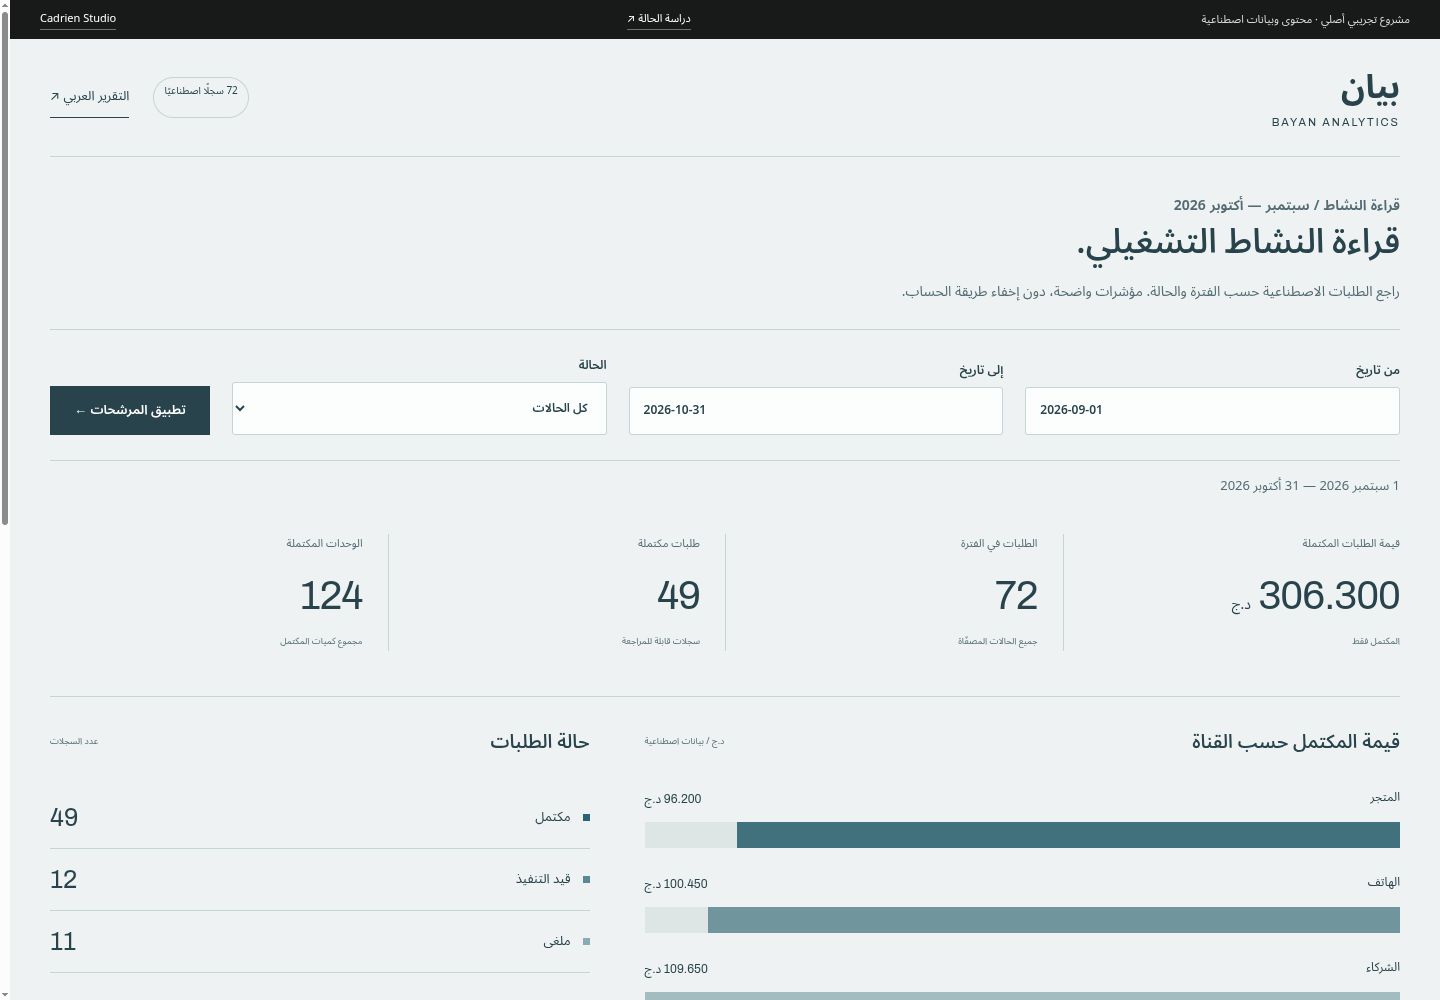Focus the إلى تاريخ end date field
The image size is (1440, 1000).
pos(816,411)
